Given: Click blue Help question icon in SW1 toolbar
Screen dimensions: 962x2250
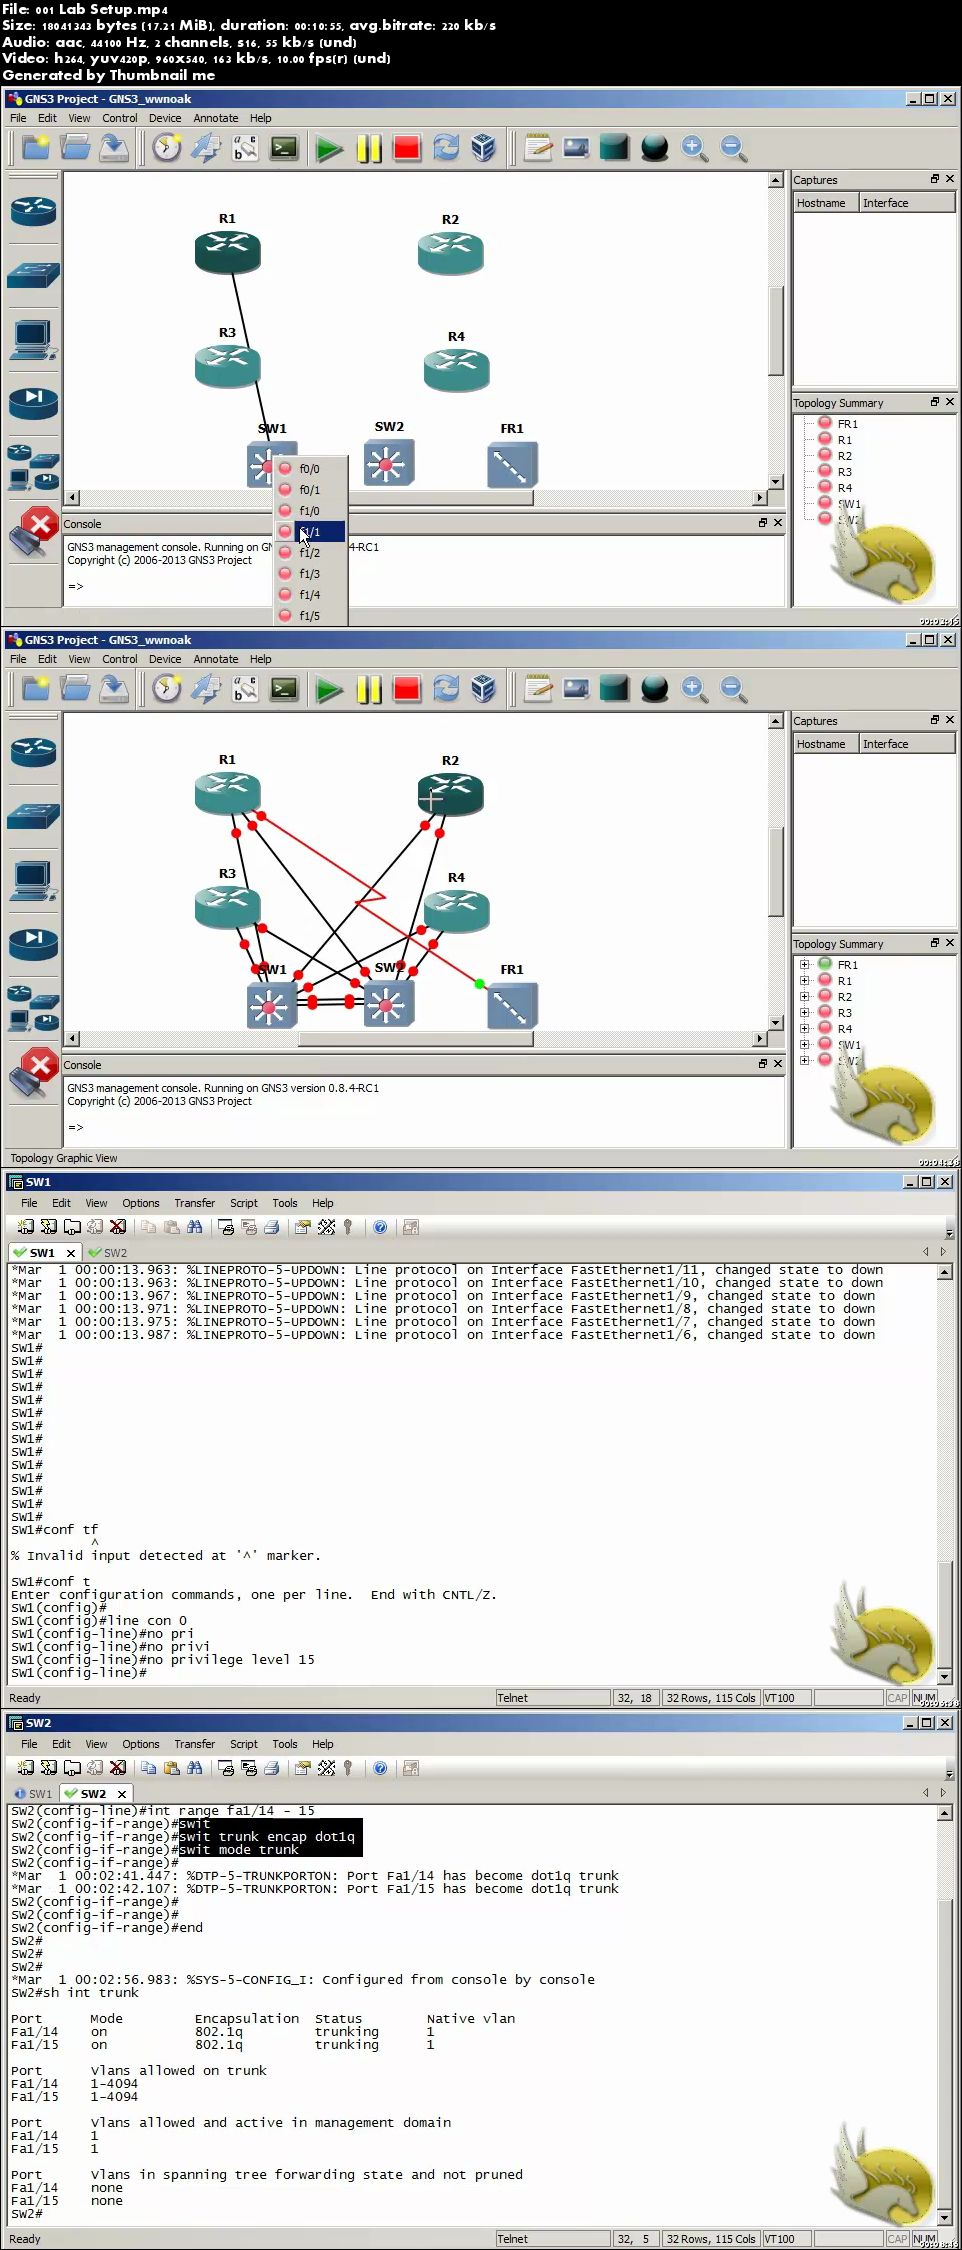Looking at the screenshot, I should (x=380, y=1227).
